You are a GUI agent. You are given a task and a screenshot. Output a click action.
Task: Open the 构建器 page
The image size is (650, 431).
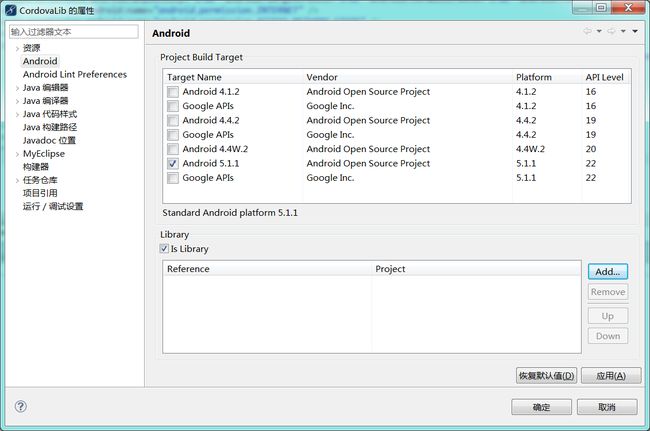36,167
